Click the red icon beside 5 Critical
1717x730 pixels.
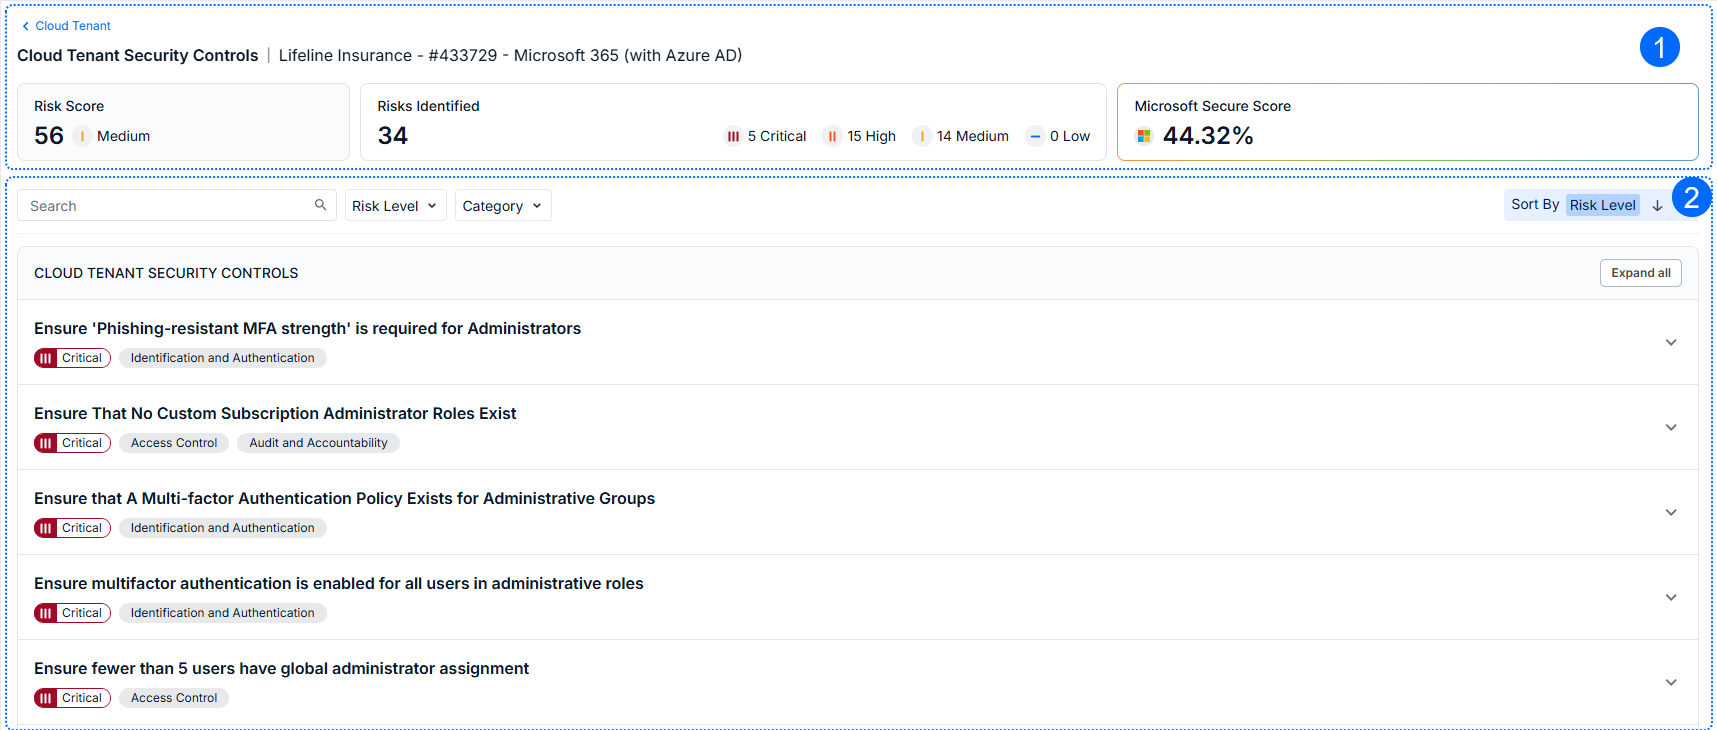[733, 136]
